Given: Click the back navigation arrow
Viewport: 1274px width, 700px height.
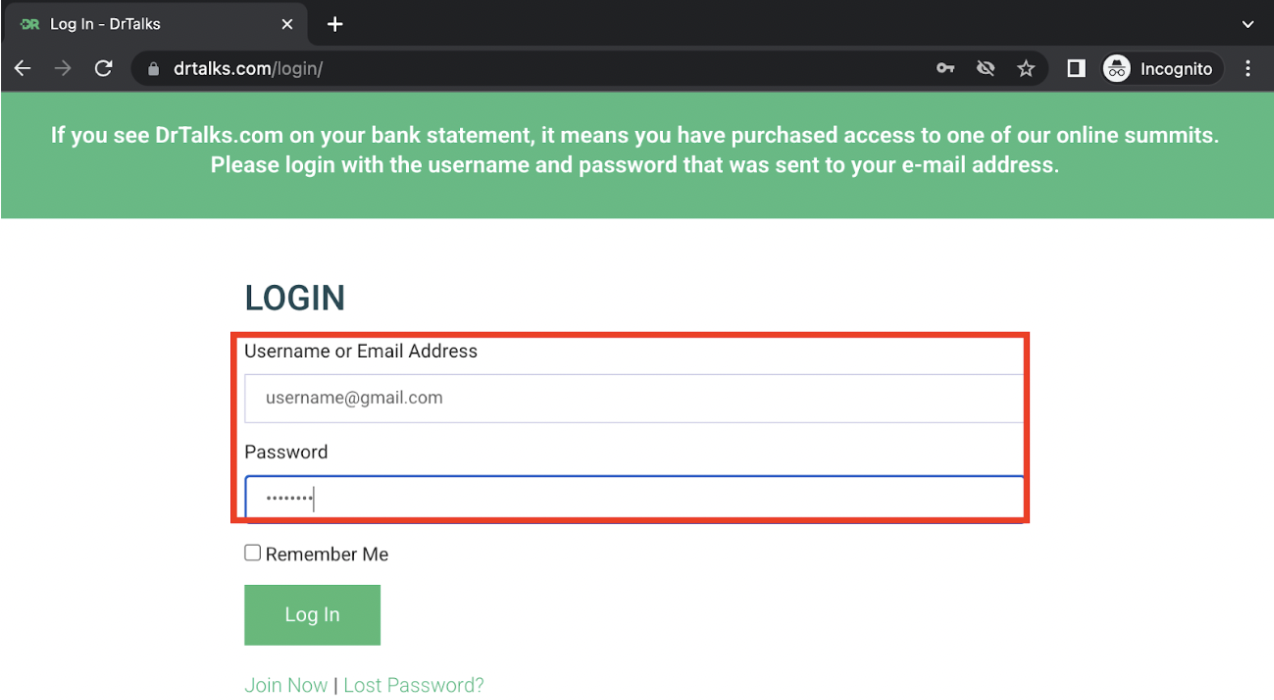Looking at the screenshot, I should tap(22, 68).
